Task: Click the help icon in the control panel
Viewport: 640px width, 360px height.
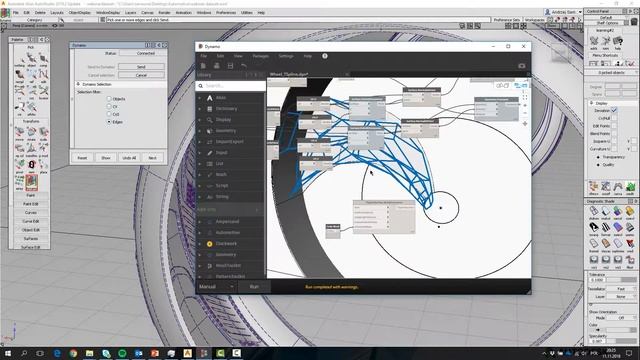Action: [618, 41]
